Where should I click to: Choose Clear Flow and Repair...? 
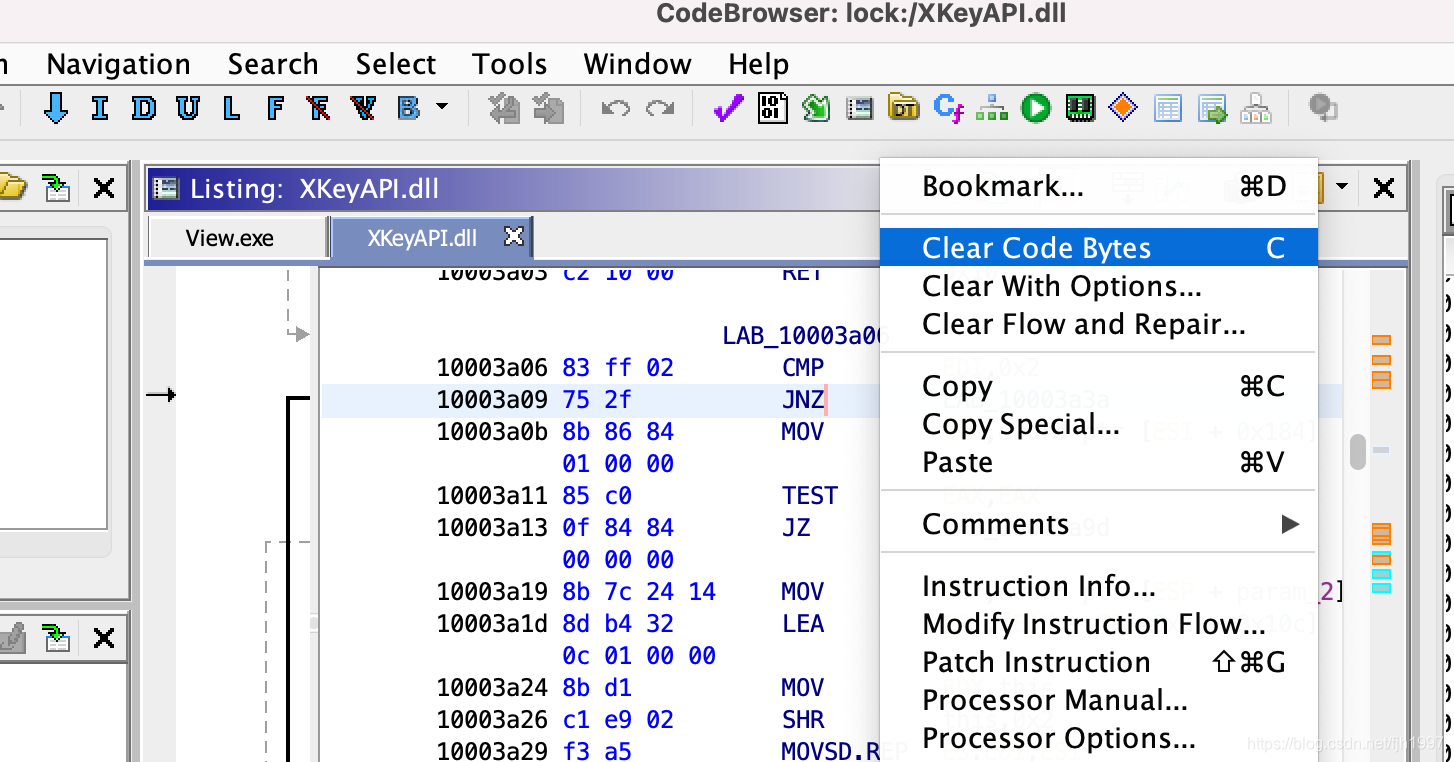click(x=1099, y=324)
